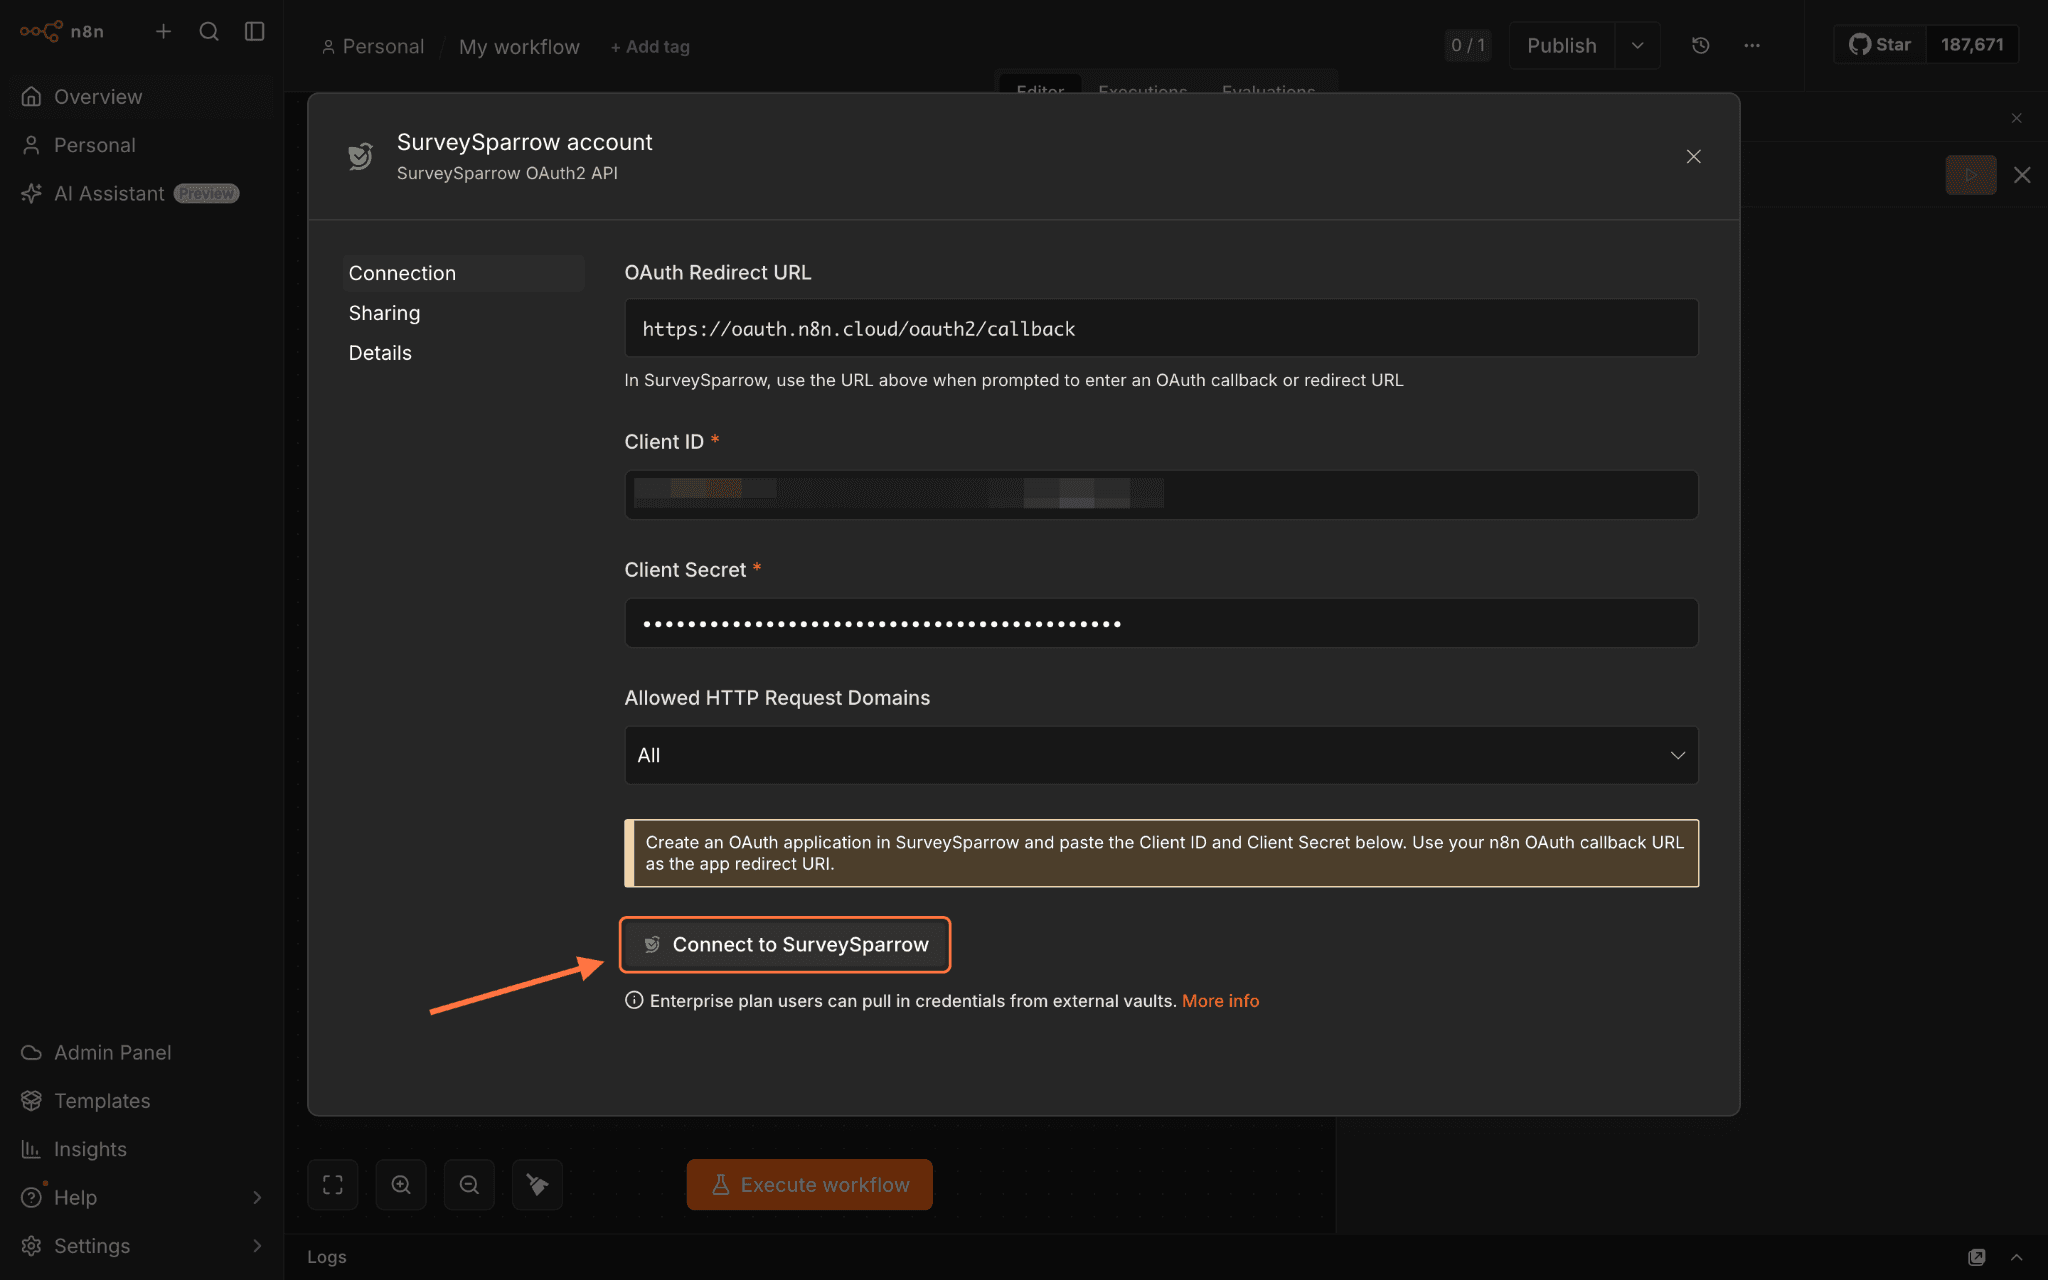Expand the Help submenu
The width and height of the screenshot is (2048, 1280).
[x=257, y=1197]
